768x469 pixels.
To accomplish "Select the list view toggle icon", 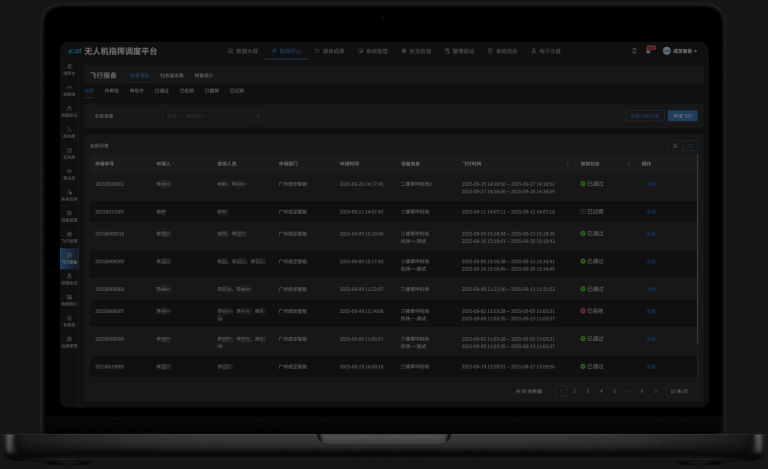I will pyautogui.click(x=690, y=145).
